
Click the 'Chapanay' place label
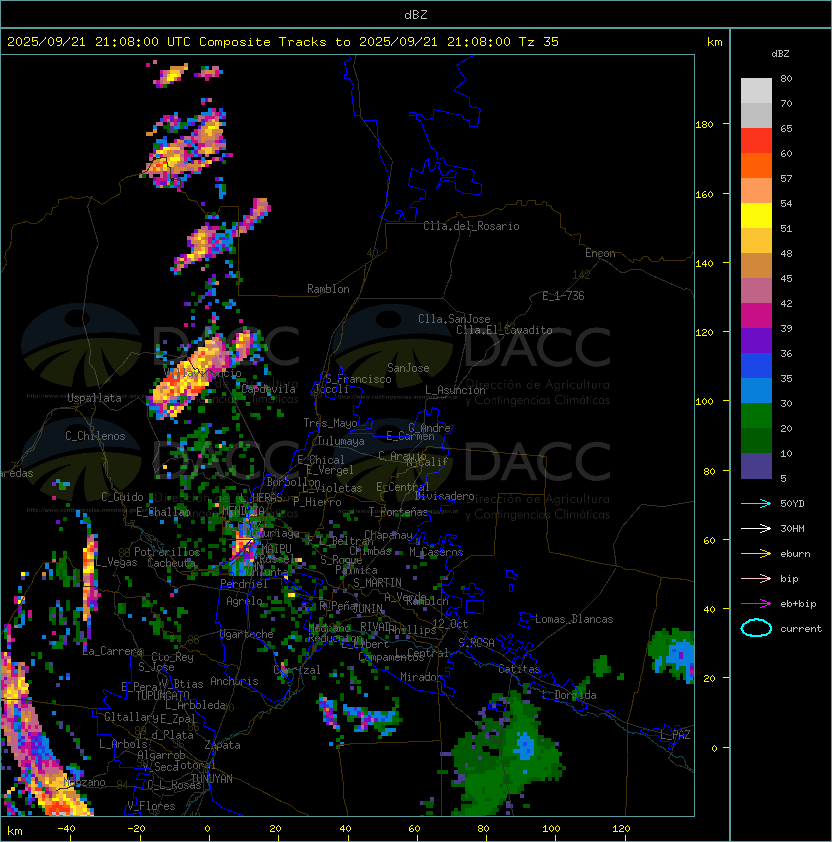pyautogui.click(x=388, y=535)
